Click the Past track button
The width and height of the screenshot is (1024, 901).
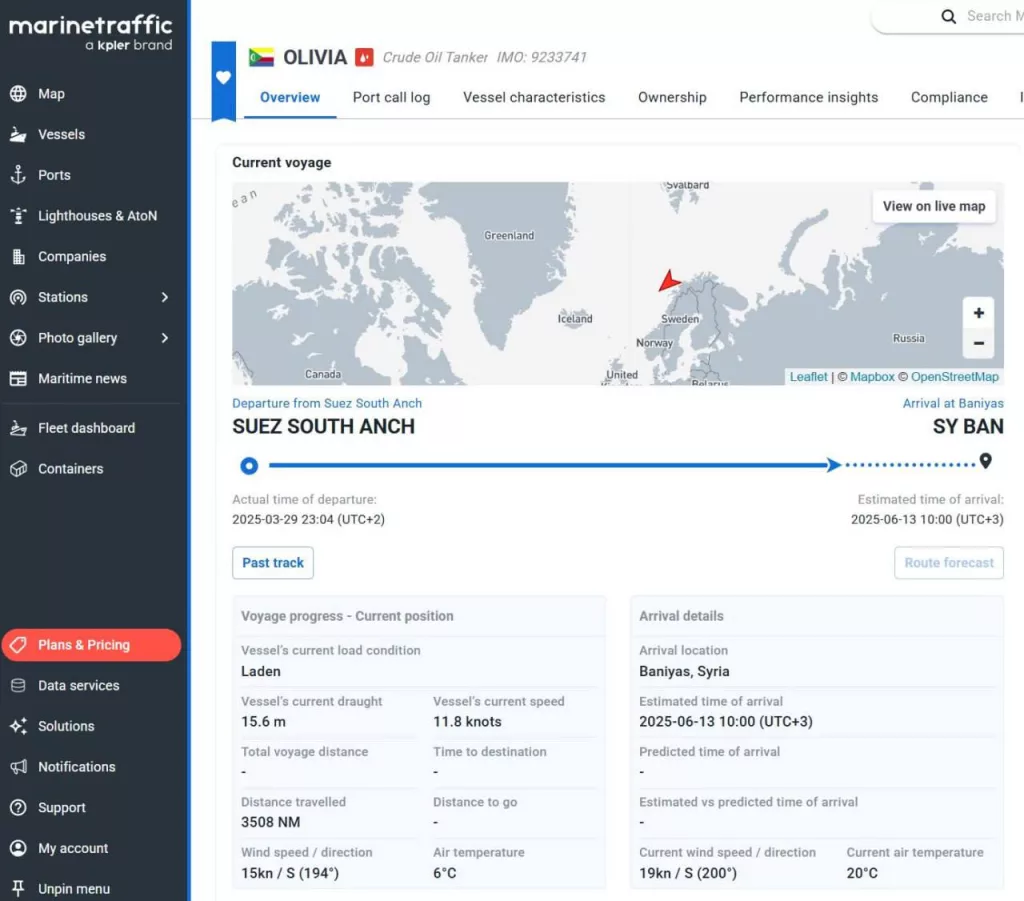click(x=272, y=563)
